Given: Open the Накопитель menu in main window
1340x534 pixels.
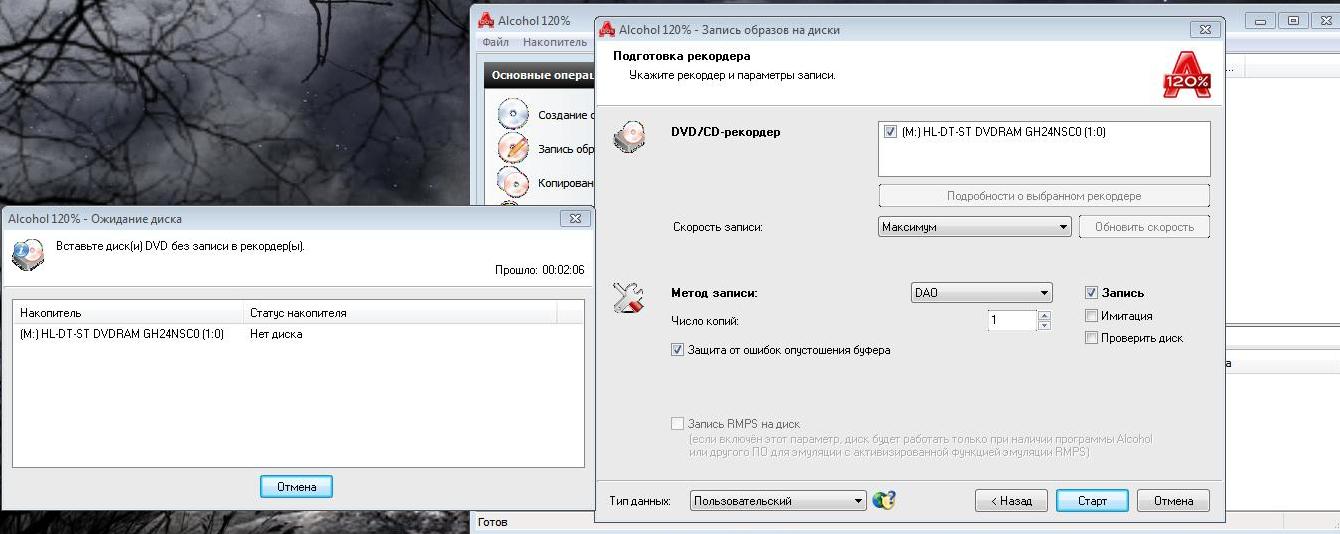Looking at the screenshot, I should [x=554, y=42].
